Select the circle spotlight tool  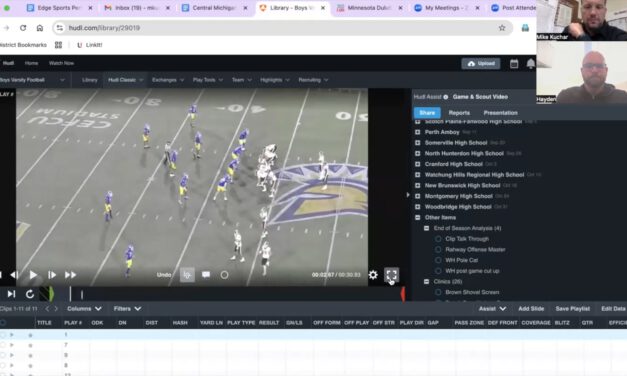tap(224, 275)
